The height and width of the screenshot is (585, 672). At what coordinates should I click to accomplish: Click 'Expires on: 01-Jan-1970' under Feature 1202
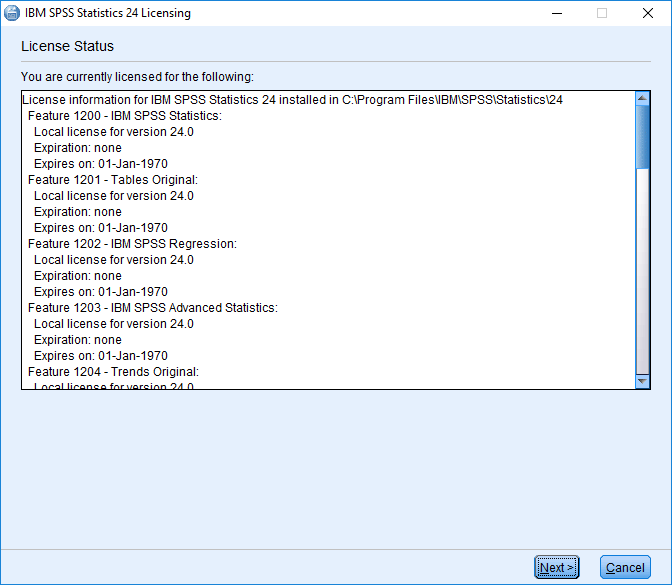click(101, 292)
